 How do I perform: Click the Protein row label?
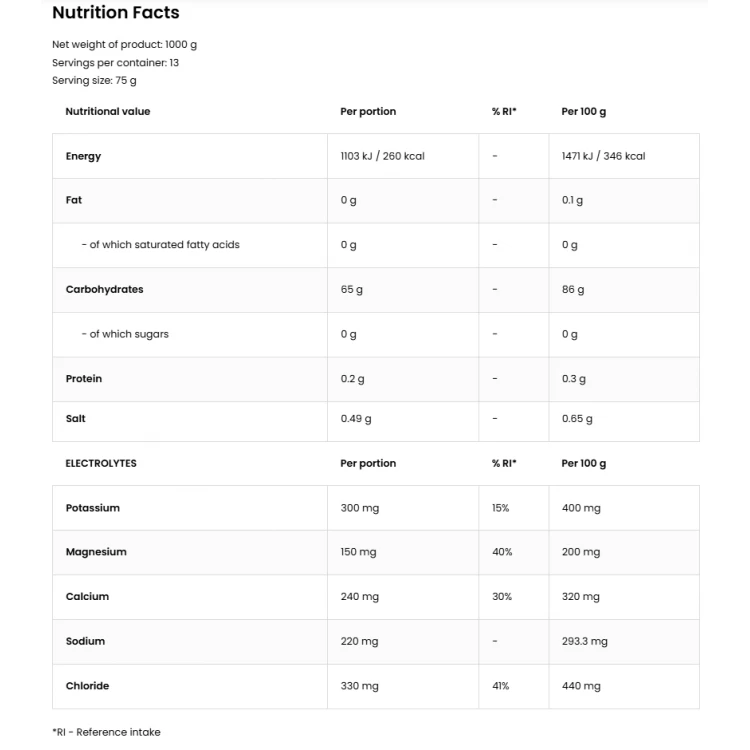coord(84,379)
